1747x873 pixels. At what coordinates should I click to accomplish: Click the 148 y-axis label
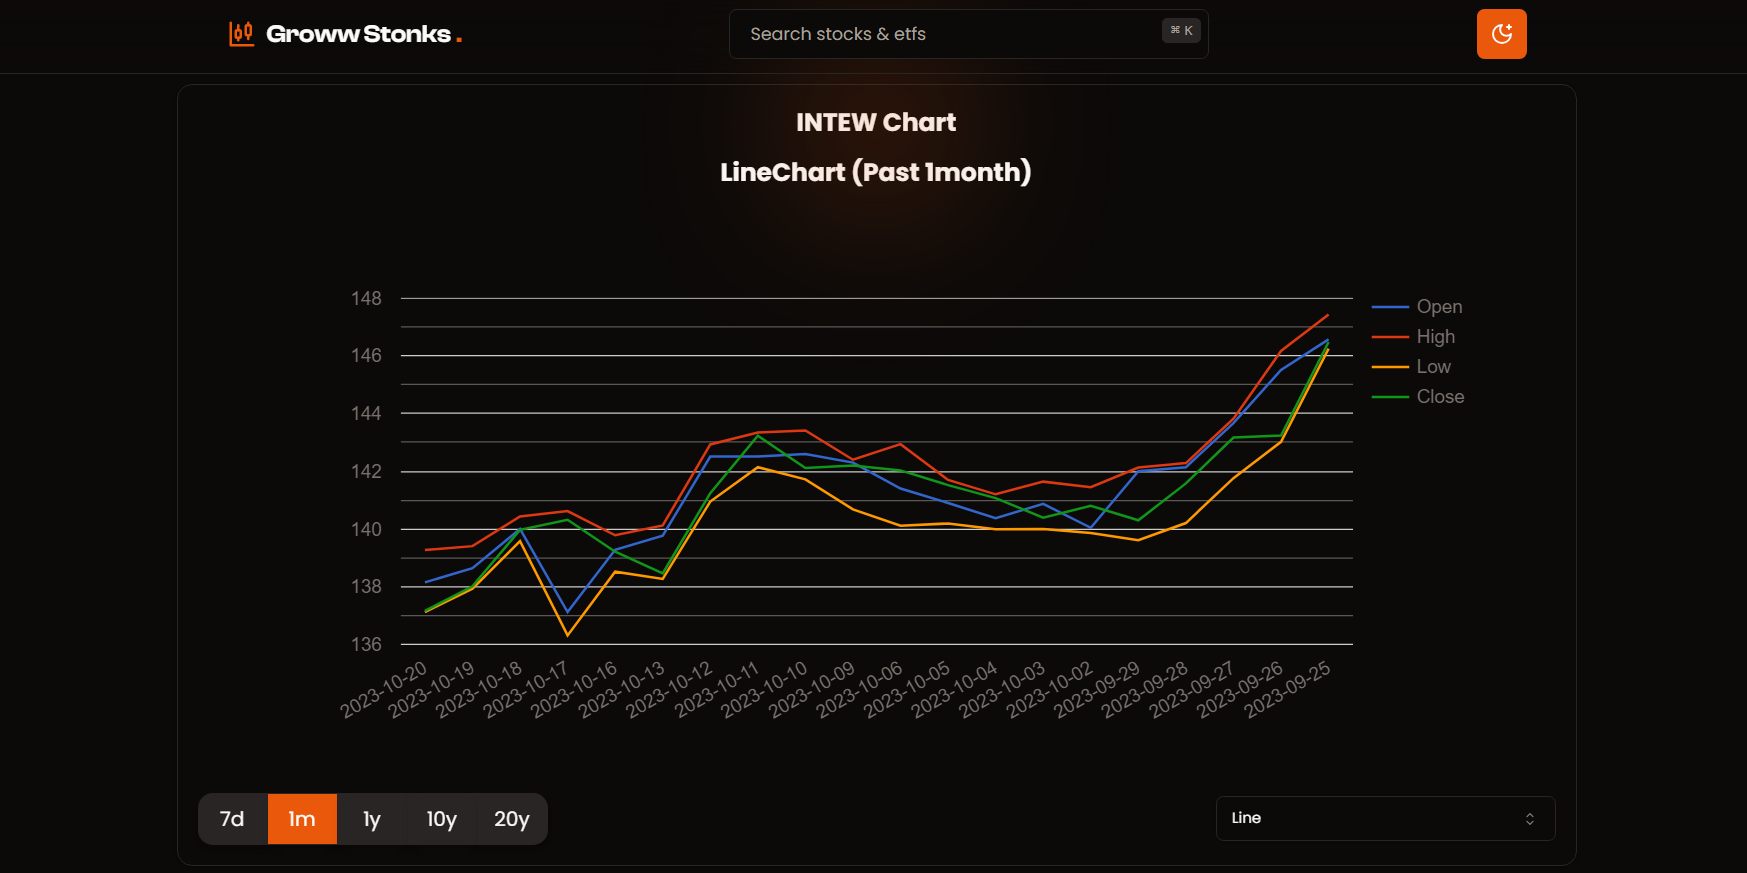366,298
